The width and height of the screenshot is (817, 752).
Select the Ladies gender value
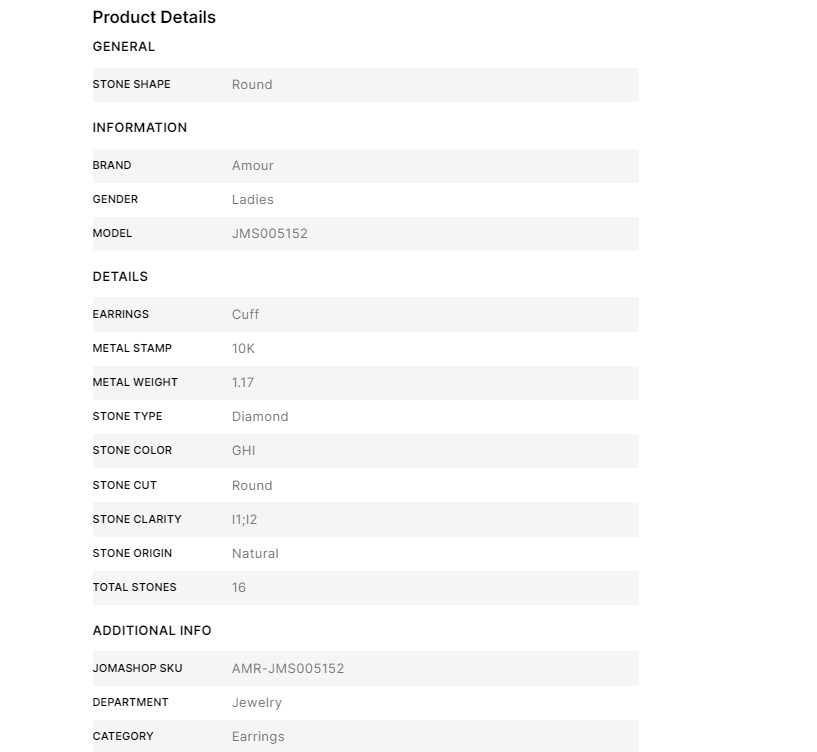pos(252,200)
